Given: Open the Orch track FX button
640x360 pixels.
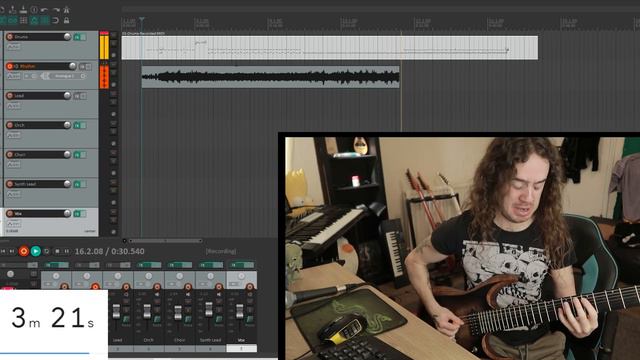Looking at the screenshot, I should 77,125.
